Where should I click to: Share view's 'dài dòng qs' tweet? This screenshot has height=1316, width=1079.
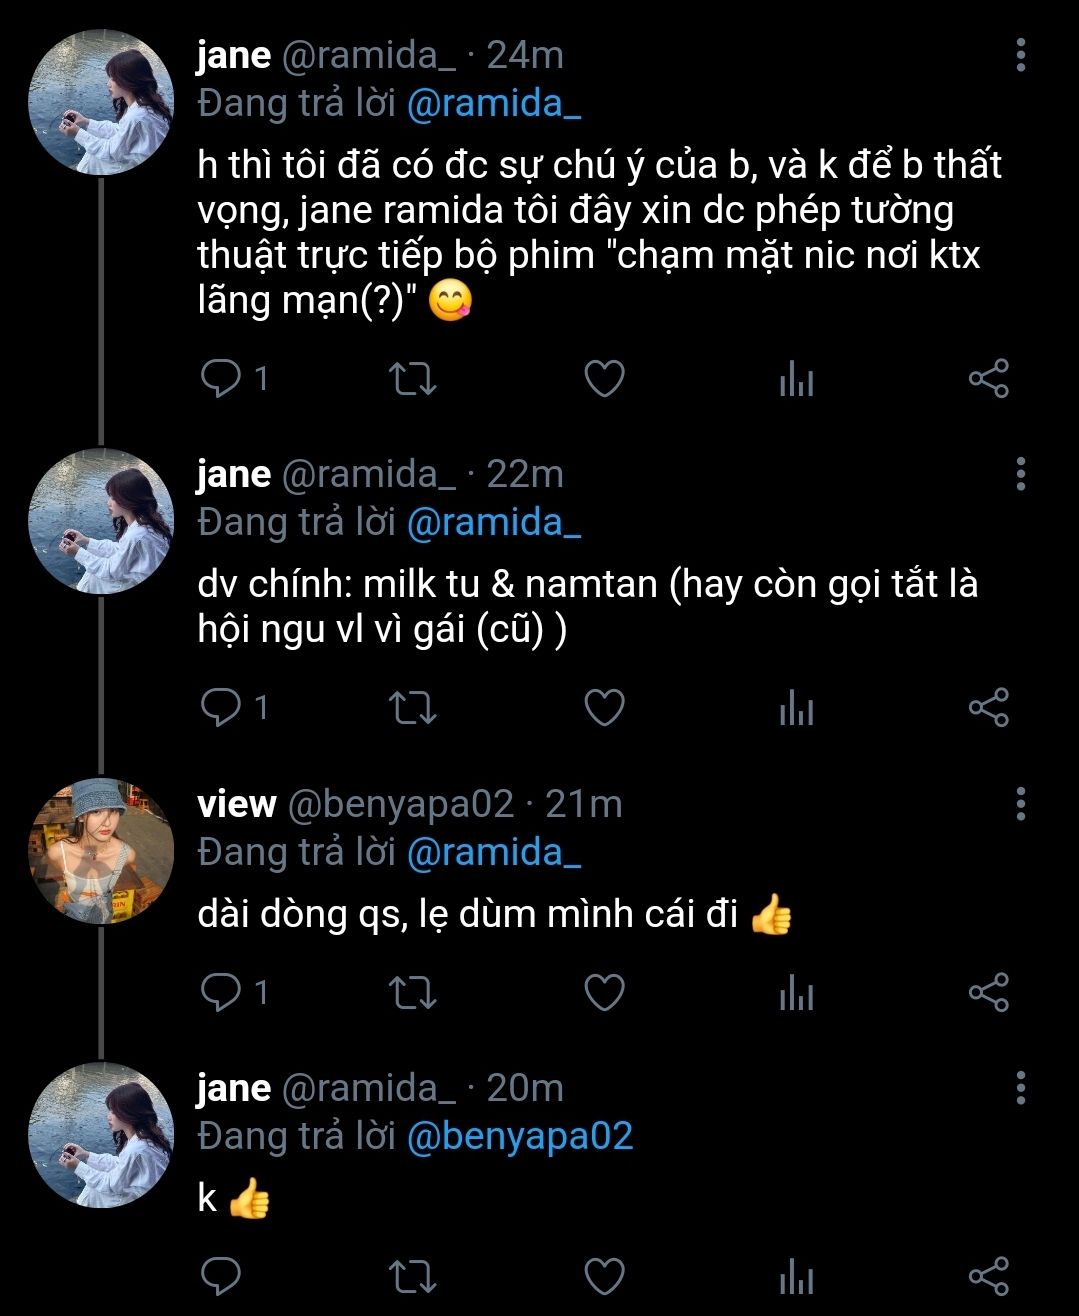click(988, 992)
